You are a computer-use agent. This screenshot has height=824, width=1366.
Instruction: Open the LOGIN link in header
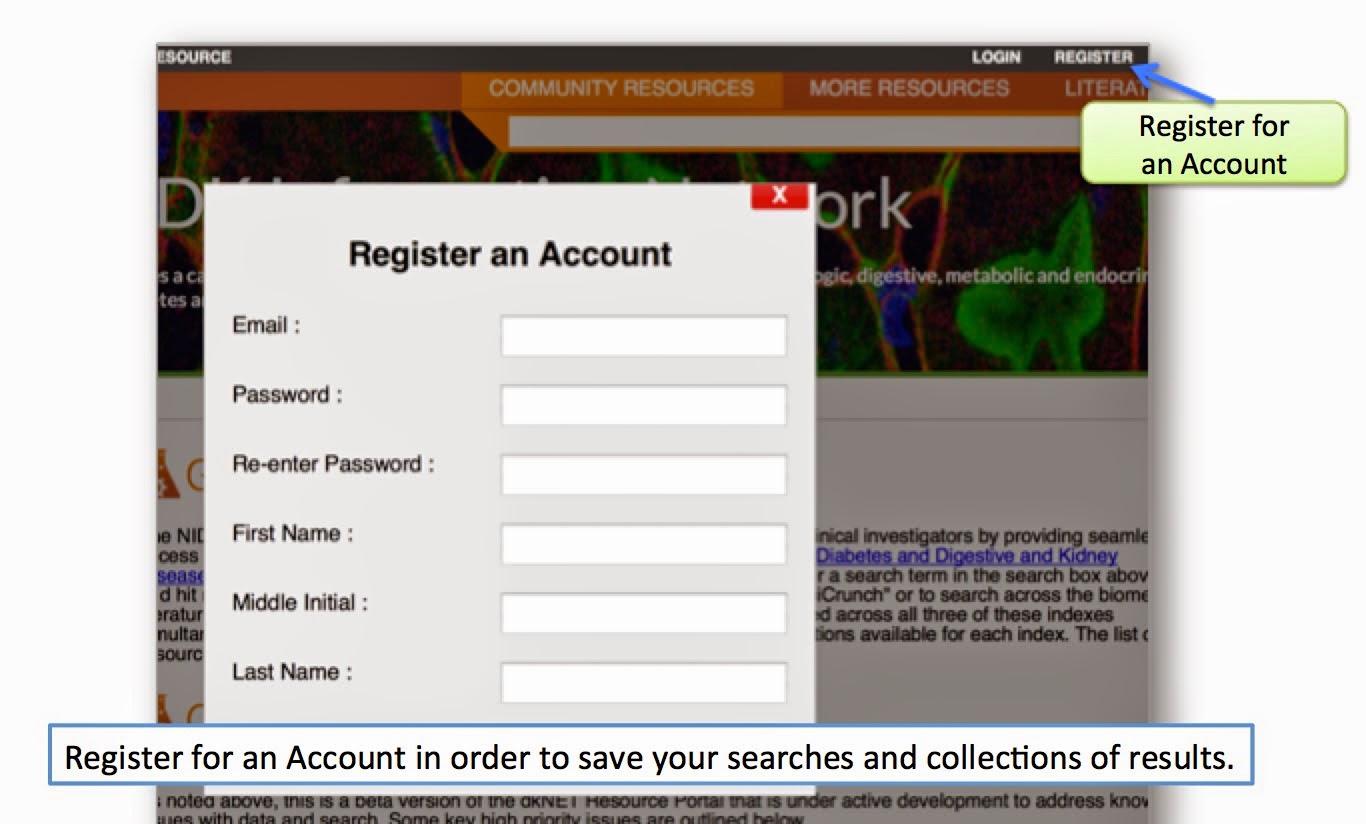(996, 57)
